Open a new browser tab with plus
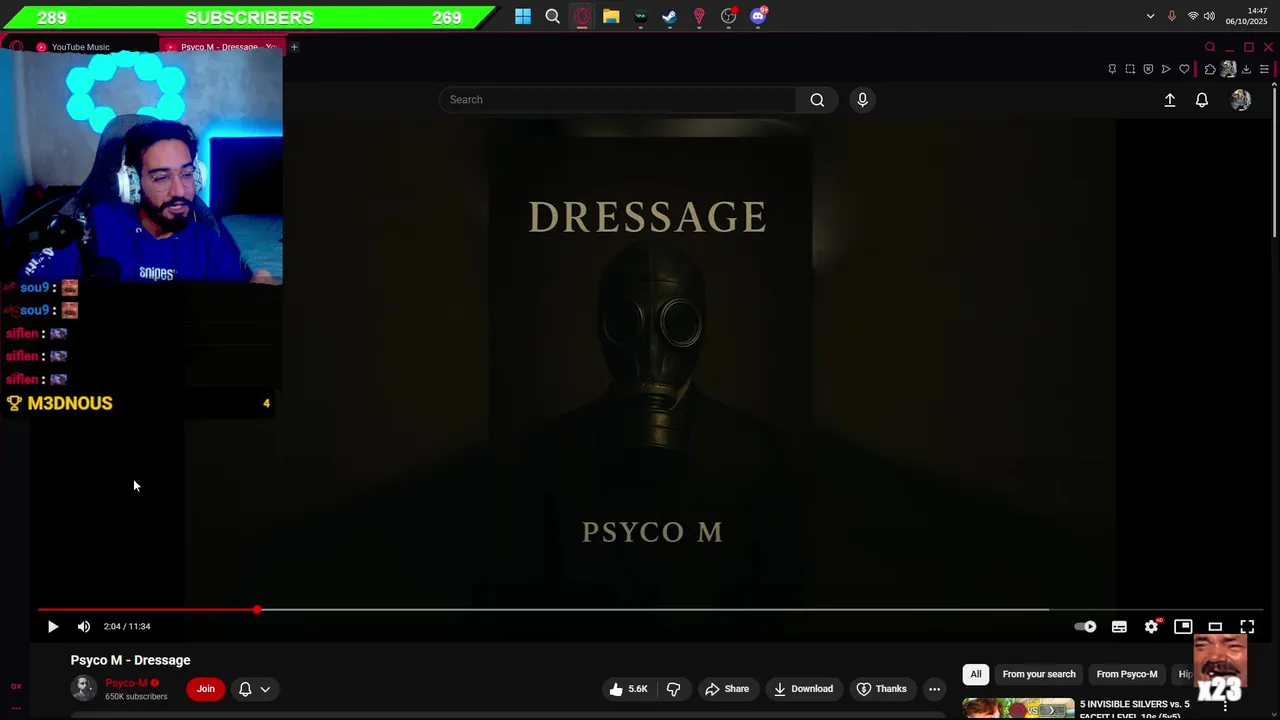 (x=294, y=47)
